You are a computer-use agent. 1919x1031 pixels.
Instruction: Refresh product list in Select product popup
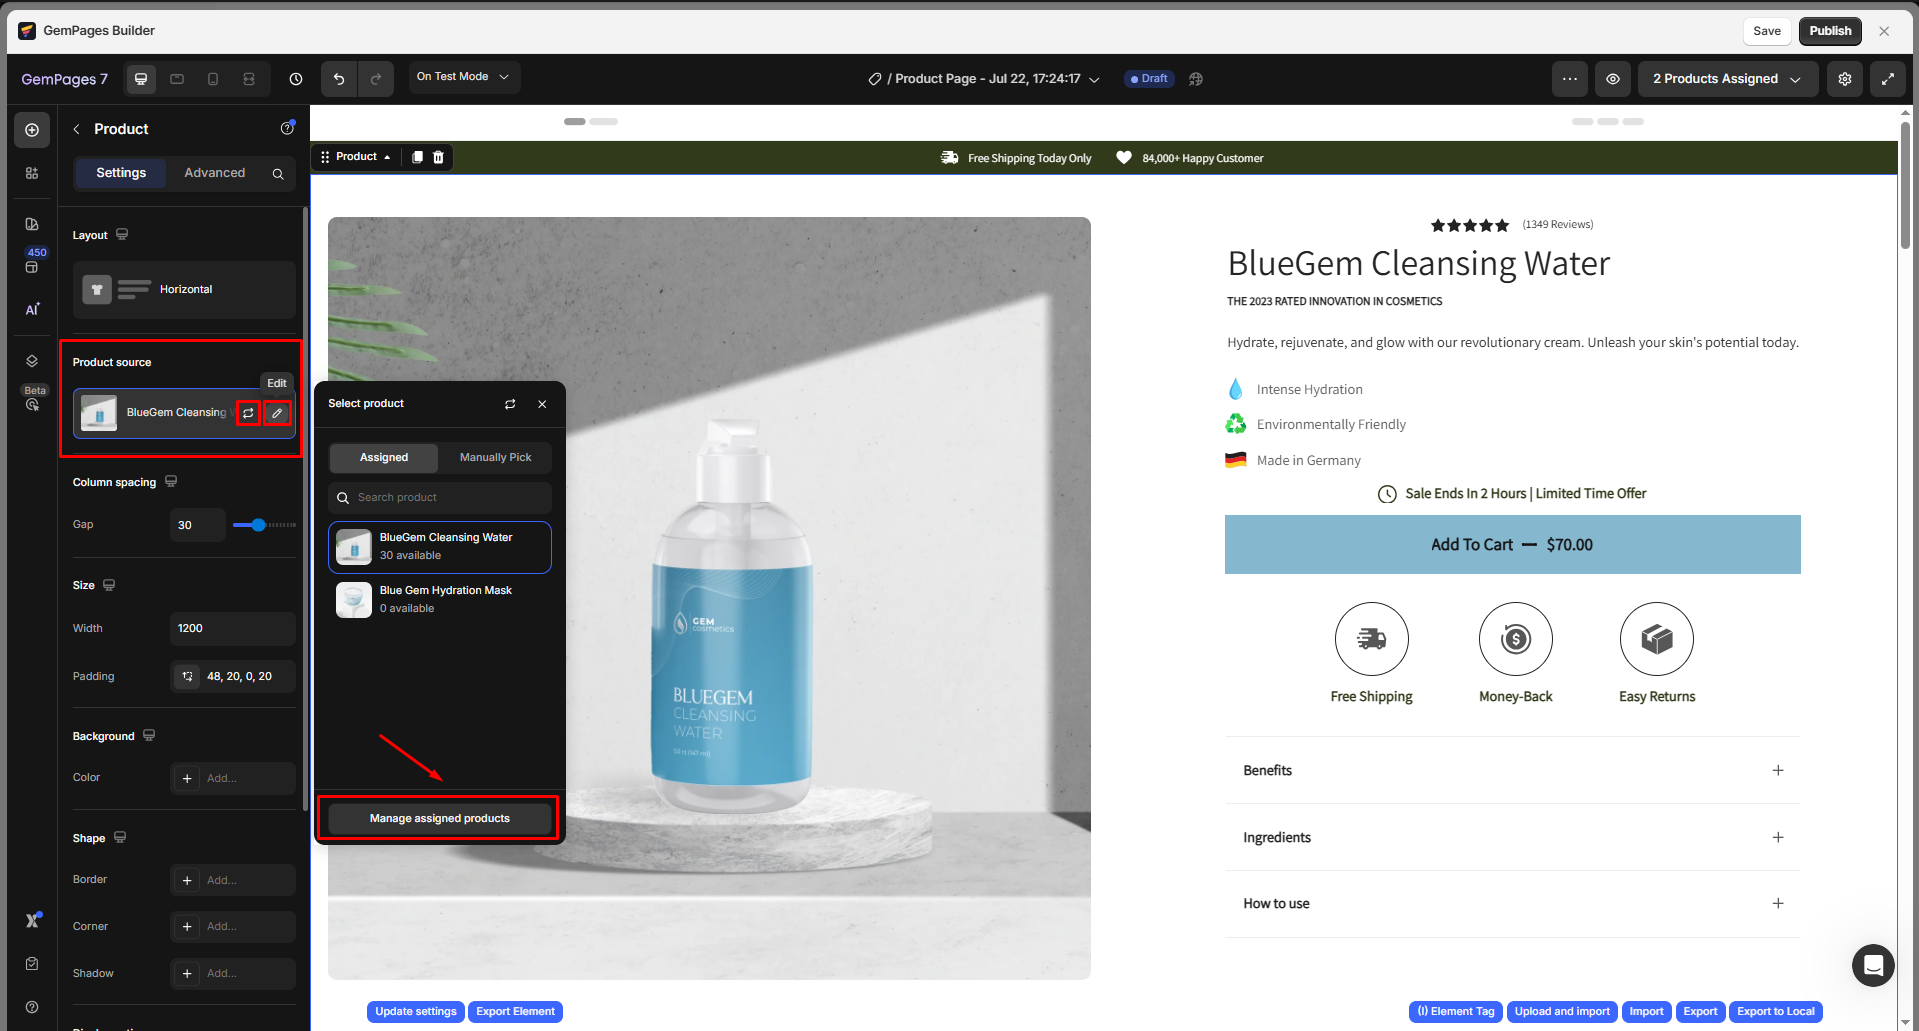pyautogui.click(x=510, y=404)
